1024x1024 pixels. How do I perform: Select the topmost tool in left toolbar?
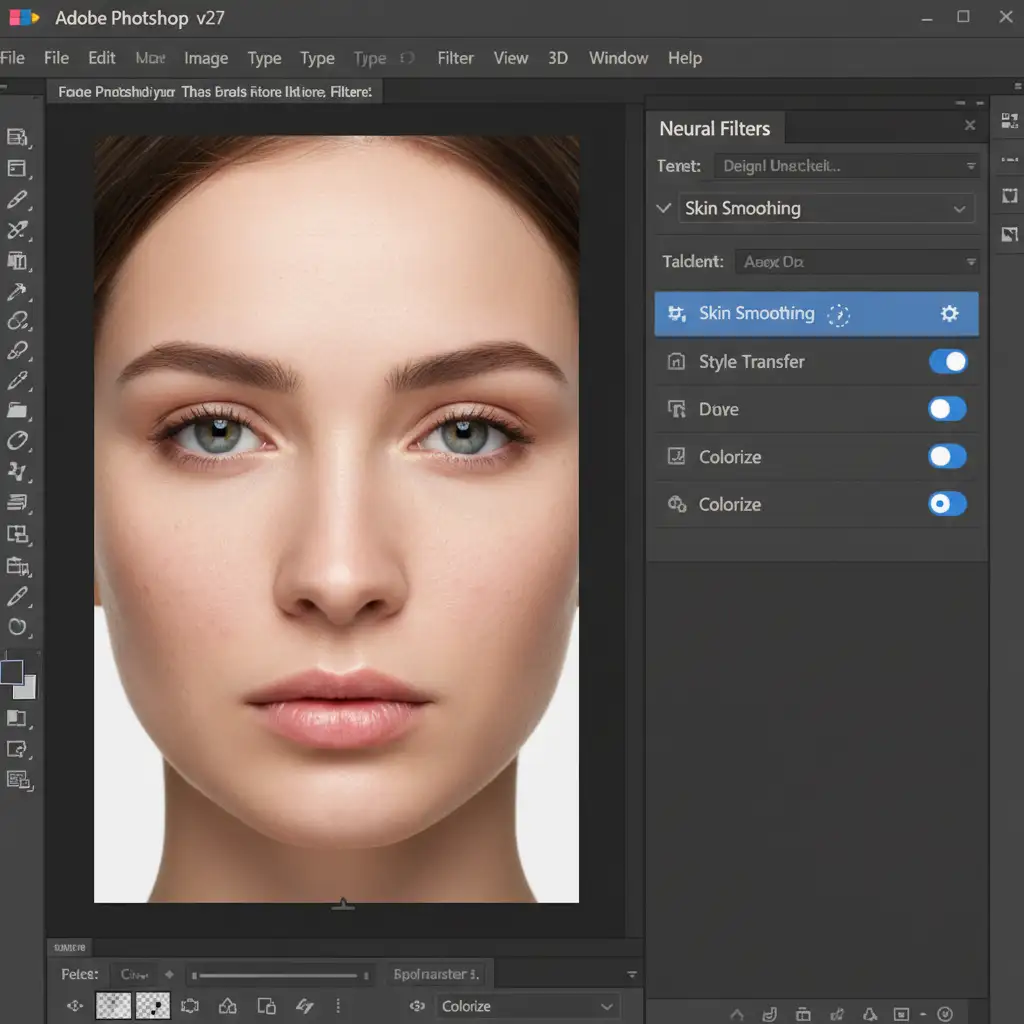17,138
